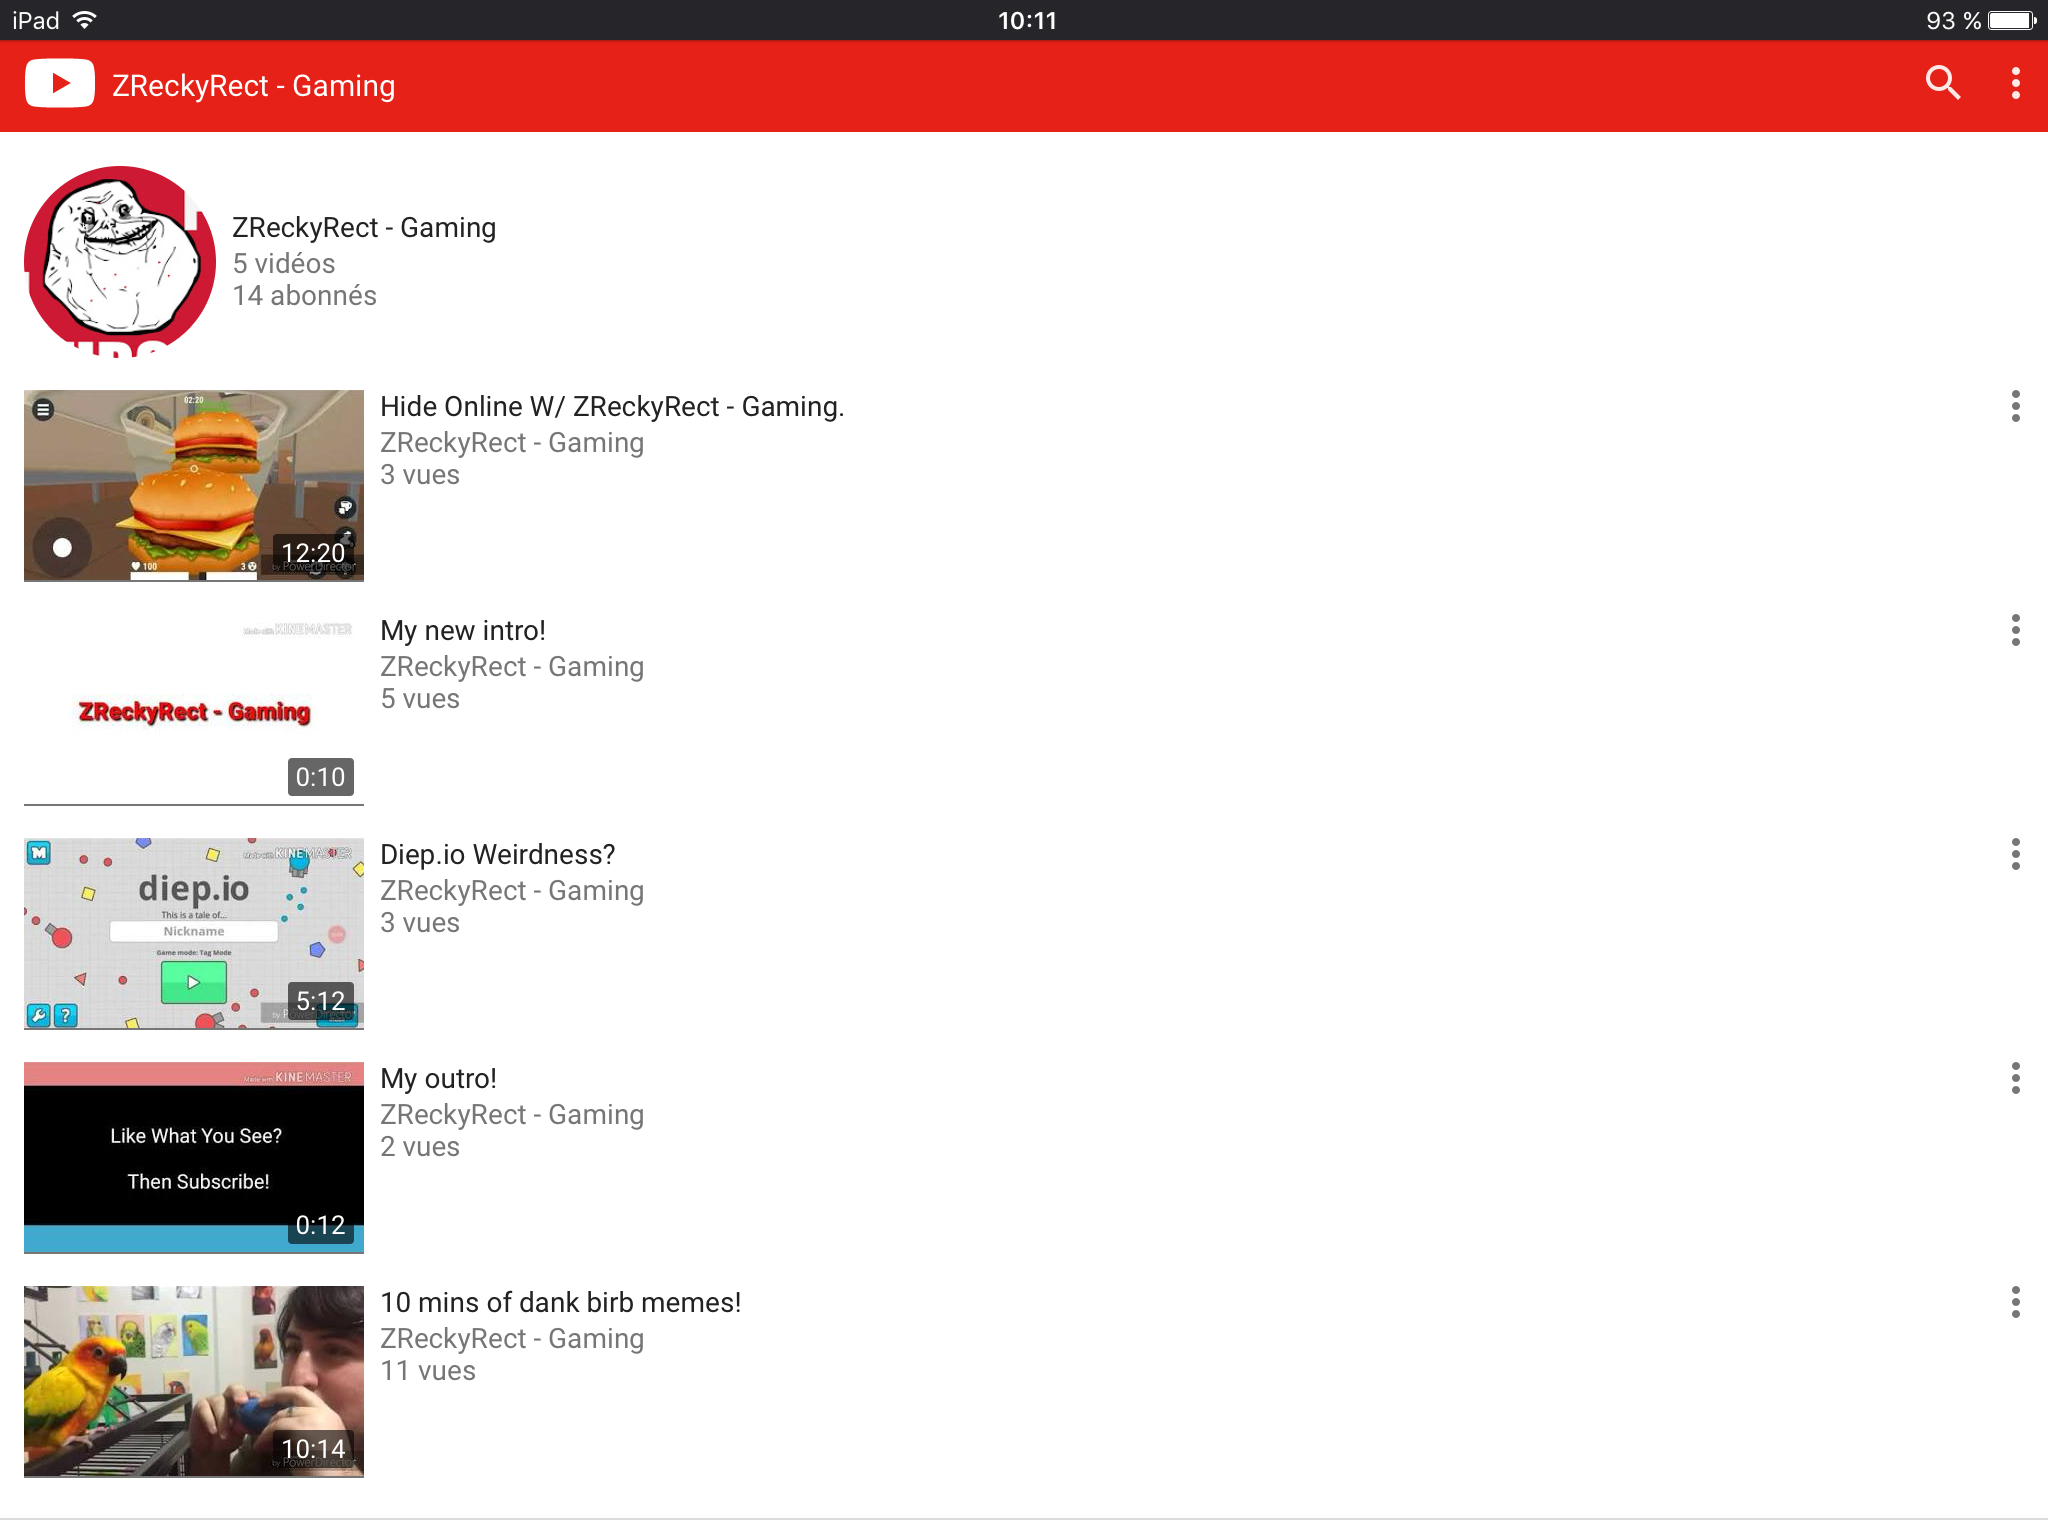Play the parrot birb memes thumbnail
The width and height of the screenshot is (2048, 1536).
click(194, 1381)
